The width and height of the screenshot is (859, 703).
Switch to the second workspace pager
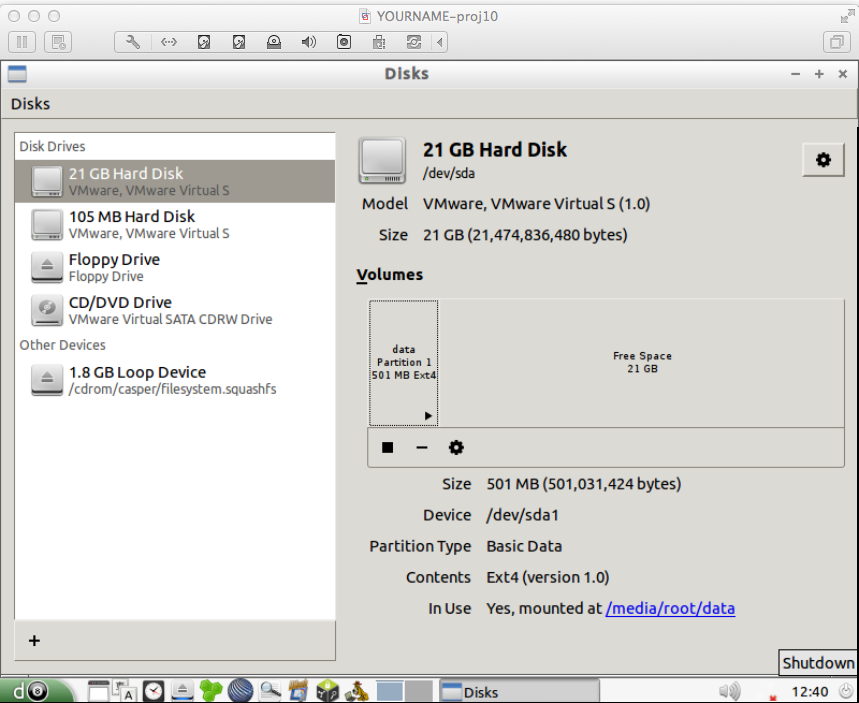(x=419, y=691)
